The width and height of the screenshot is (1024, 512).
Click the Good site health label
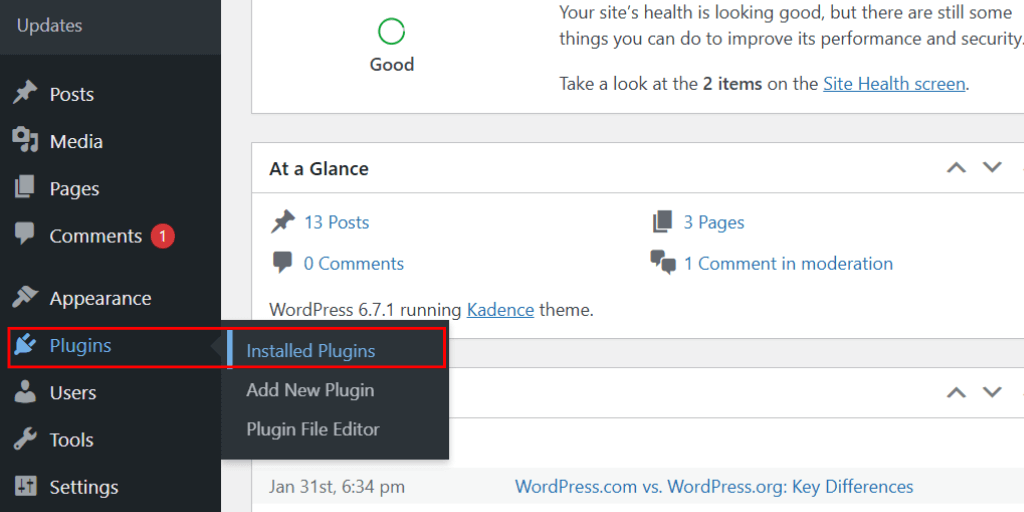pyautogui.click(x=392, y=65)
